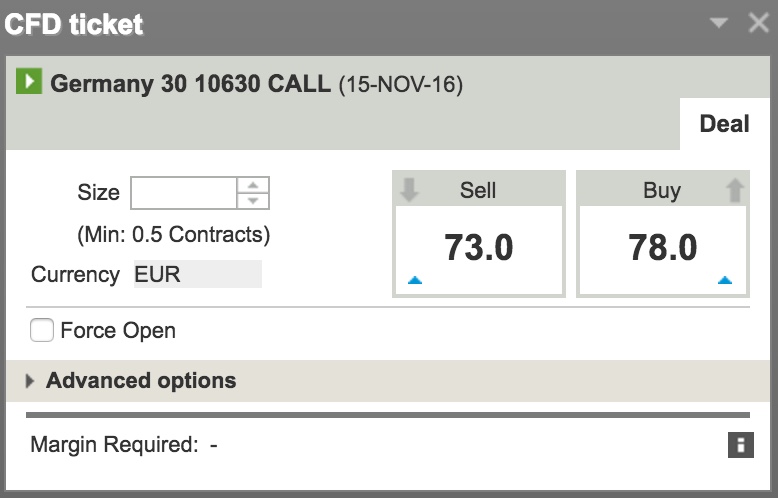Decrease Size with the down stepper

tap(254, 200)
